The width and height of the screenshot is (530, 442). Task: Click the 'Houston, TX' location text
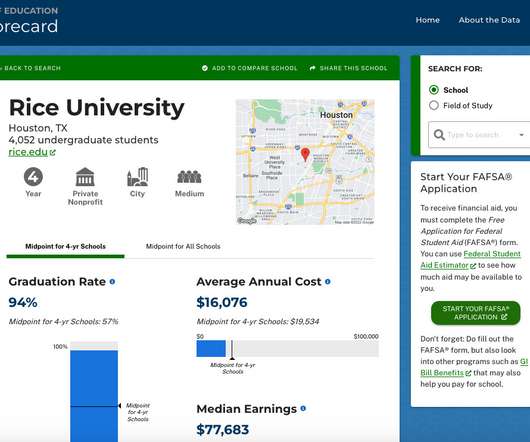click(x=38, y=128)
